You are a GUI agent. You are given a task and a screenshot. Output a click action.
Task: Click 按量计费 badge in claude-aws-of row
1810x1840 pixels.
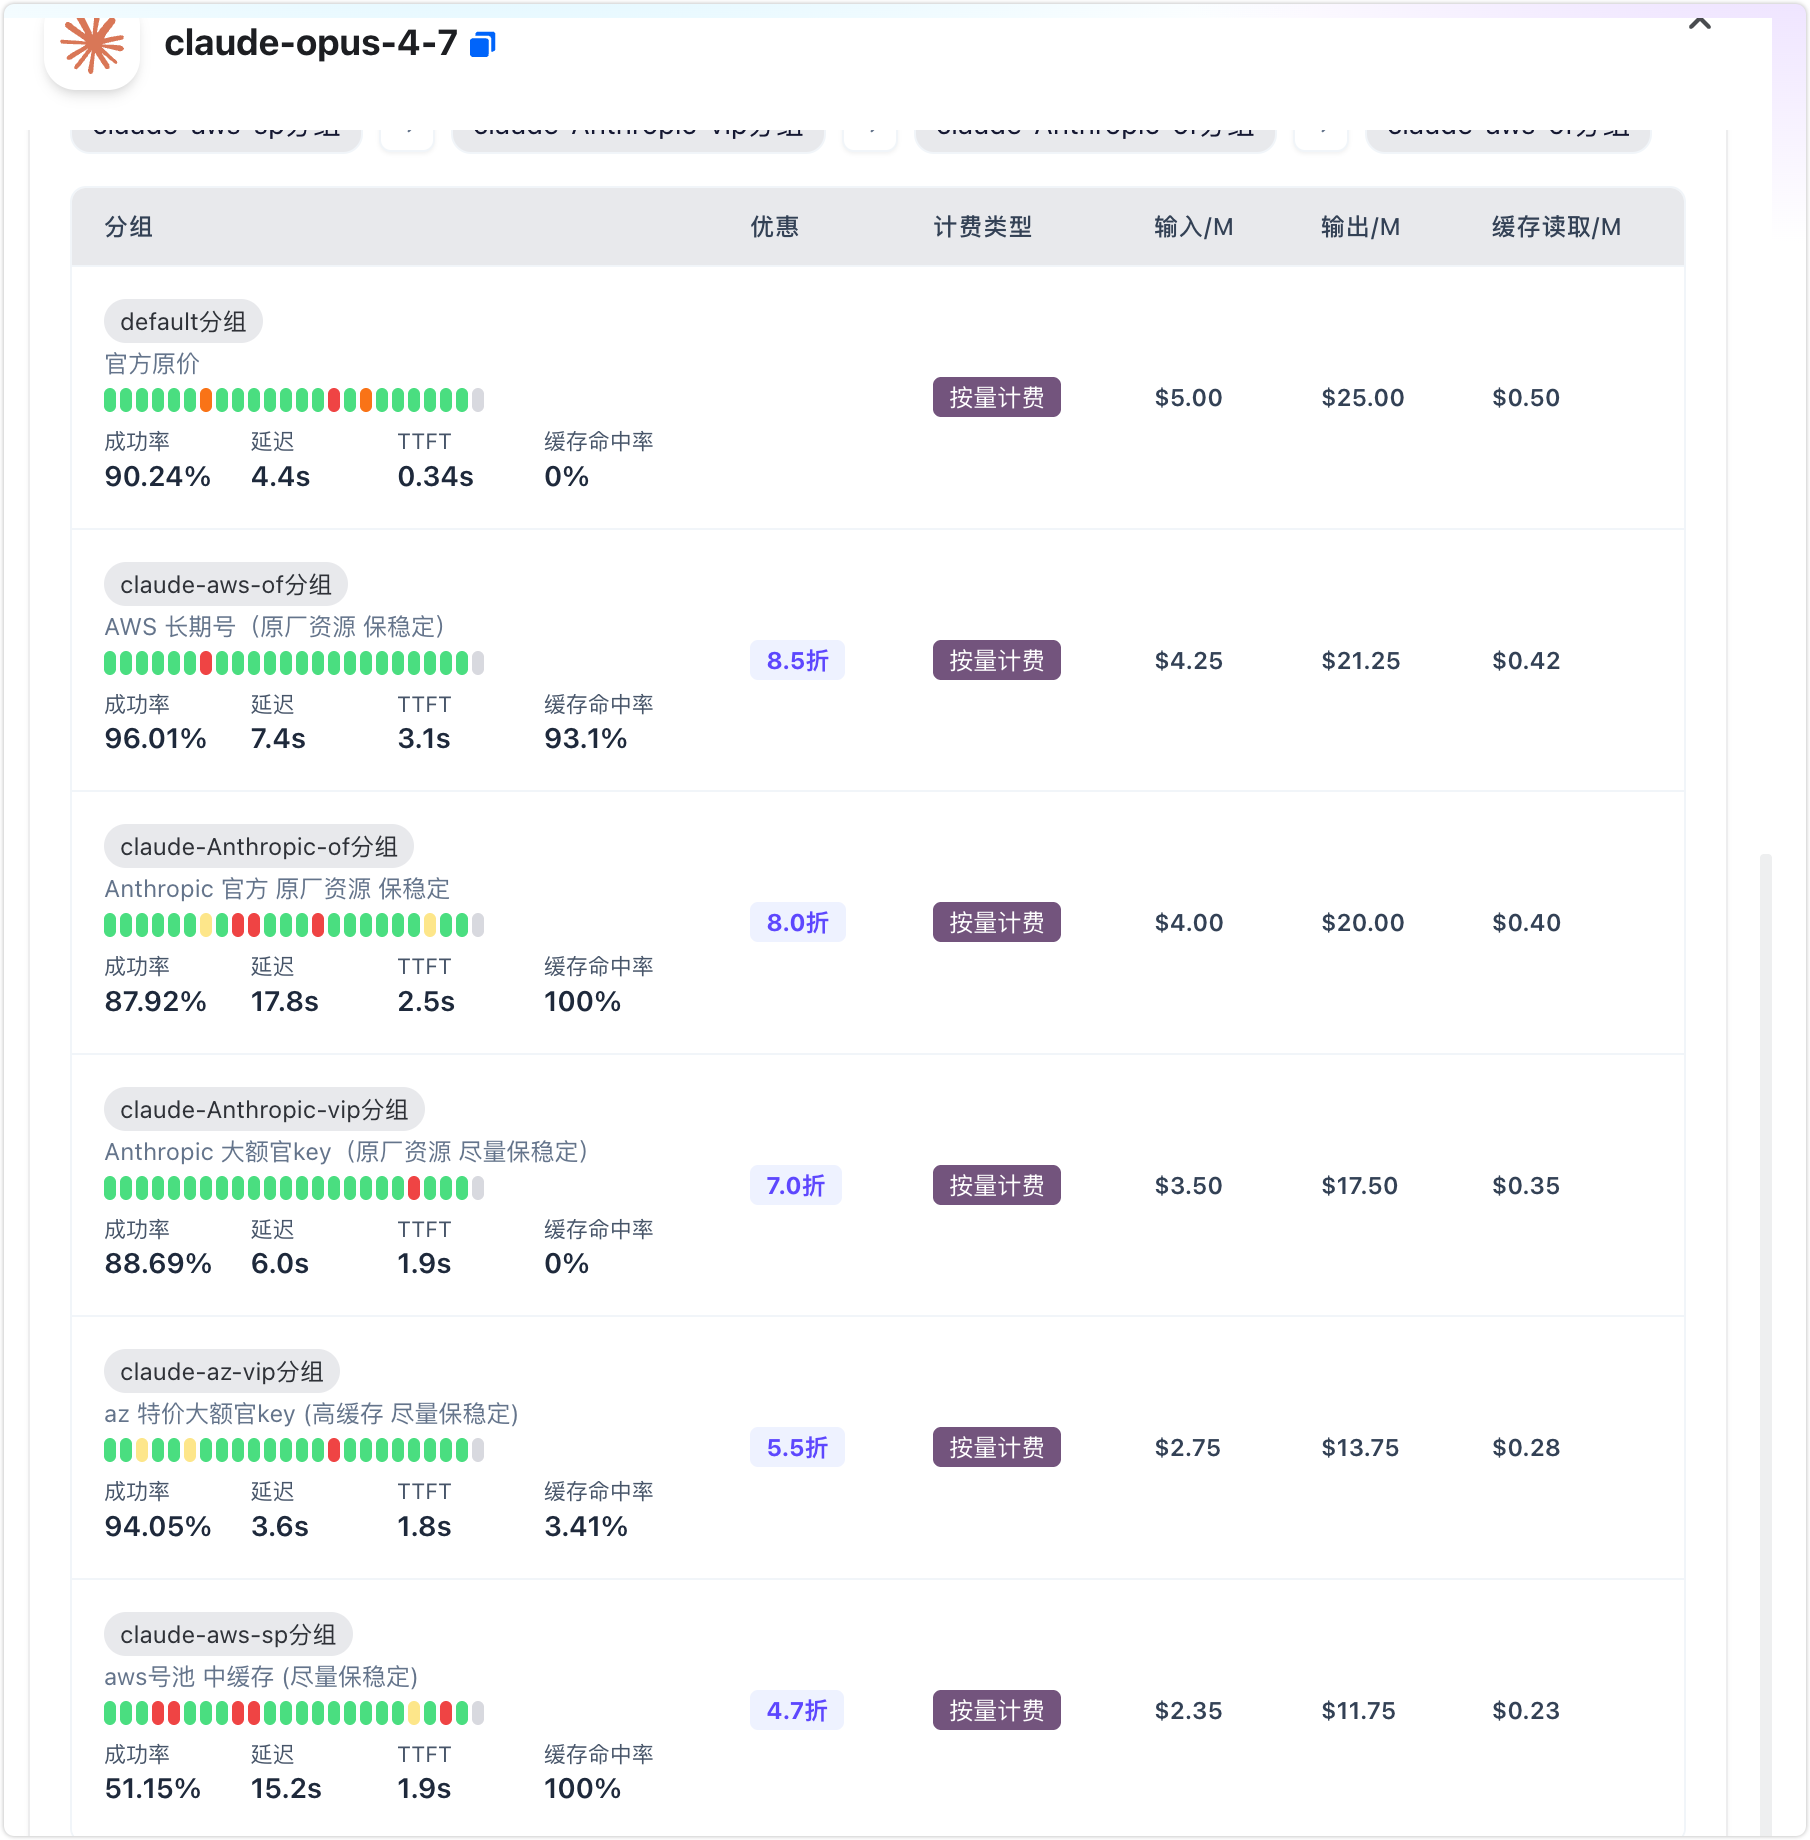click(996, 660)
